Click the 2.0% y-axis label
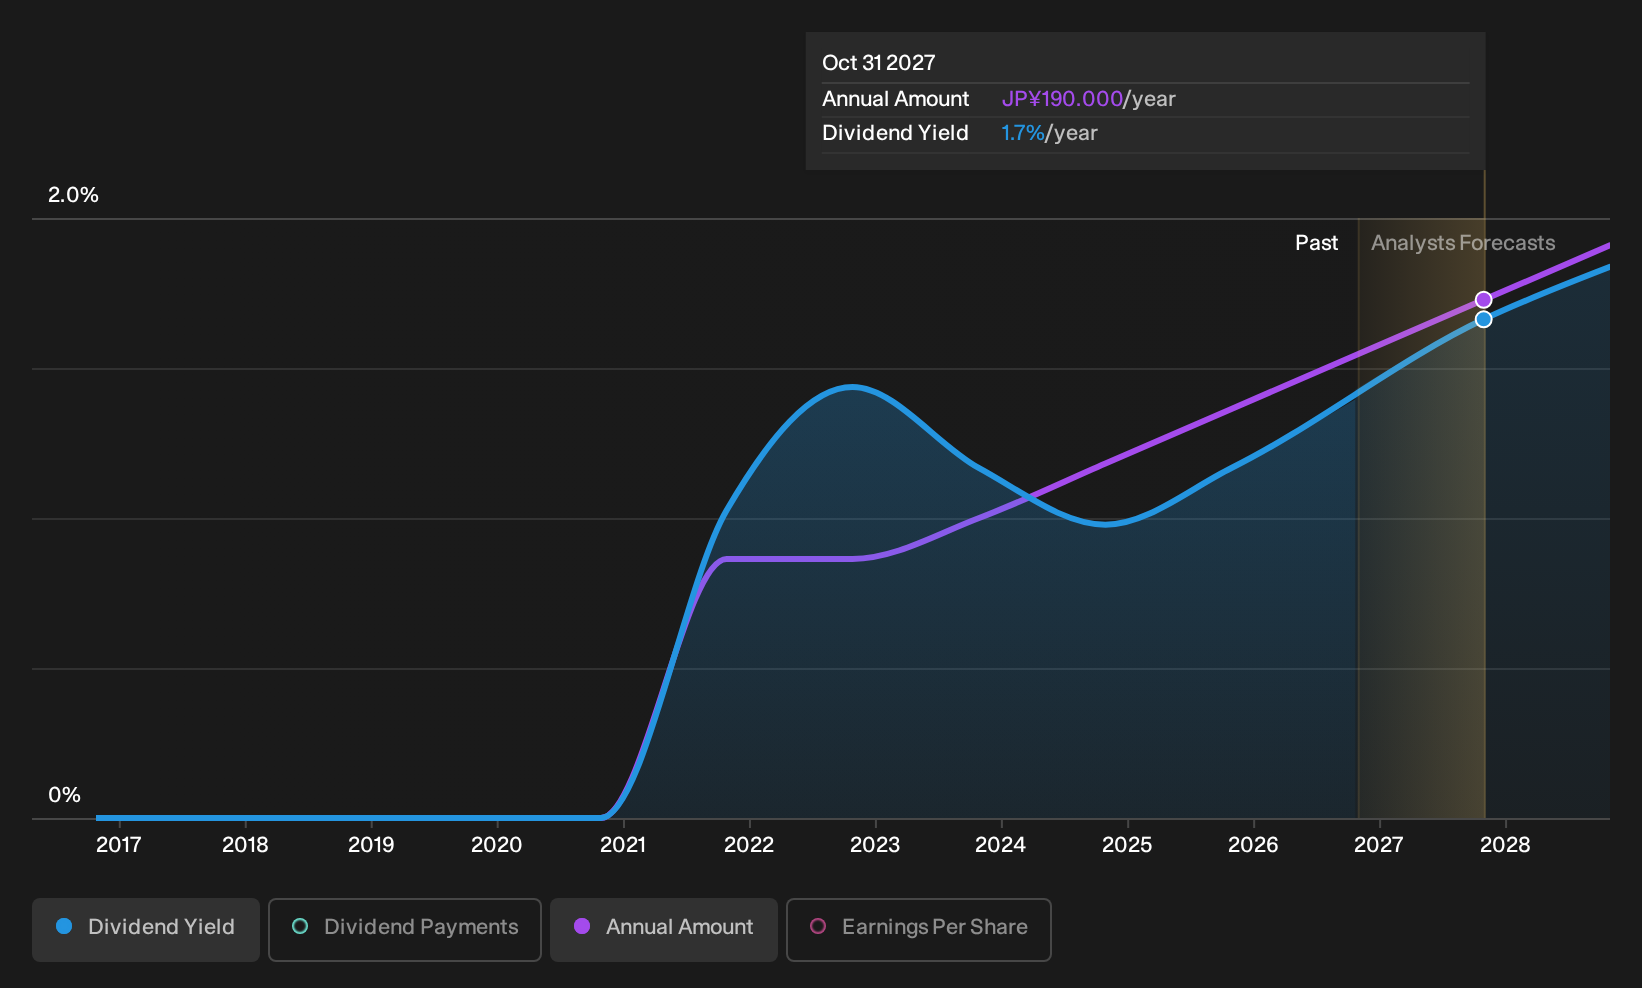 73,195
